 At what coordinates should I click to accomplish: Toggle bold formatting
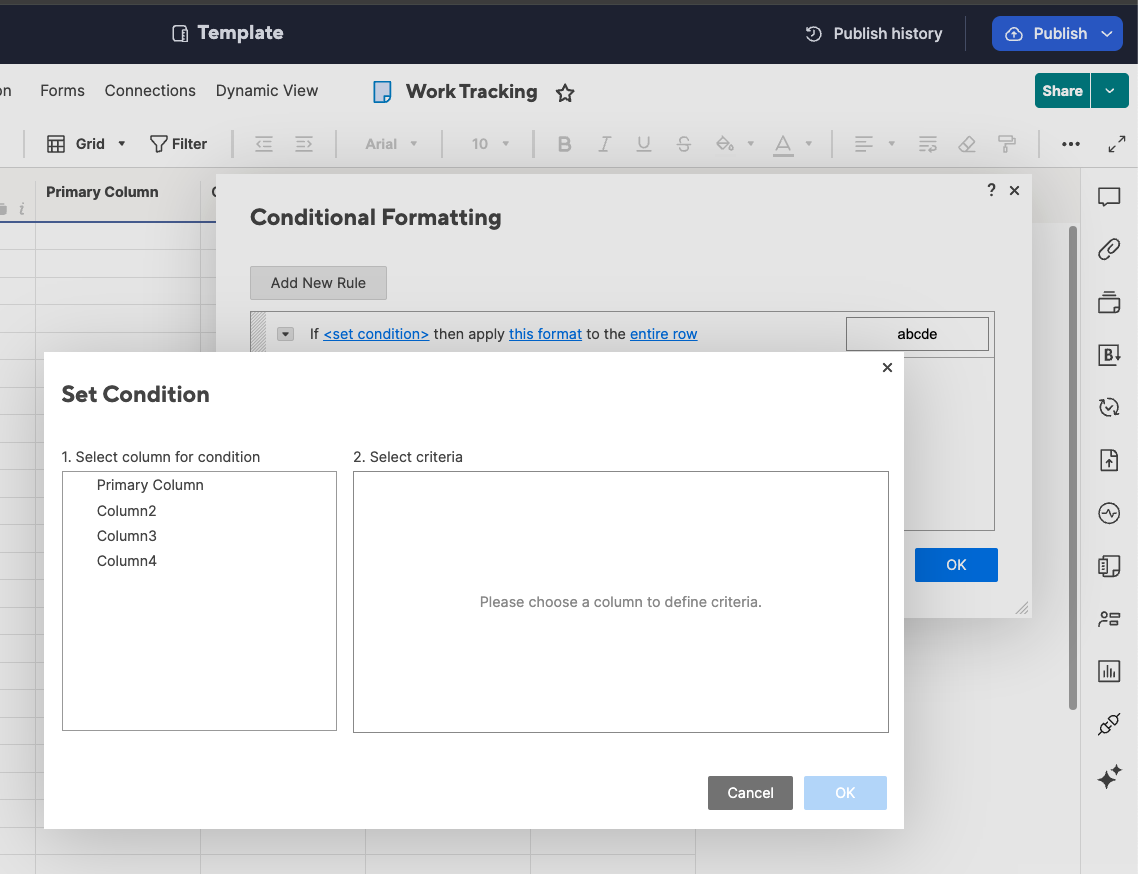(x=564, y=144)
